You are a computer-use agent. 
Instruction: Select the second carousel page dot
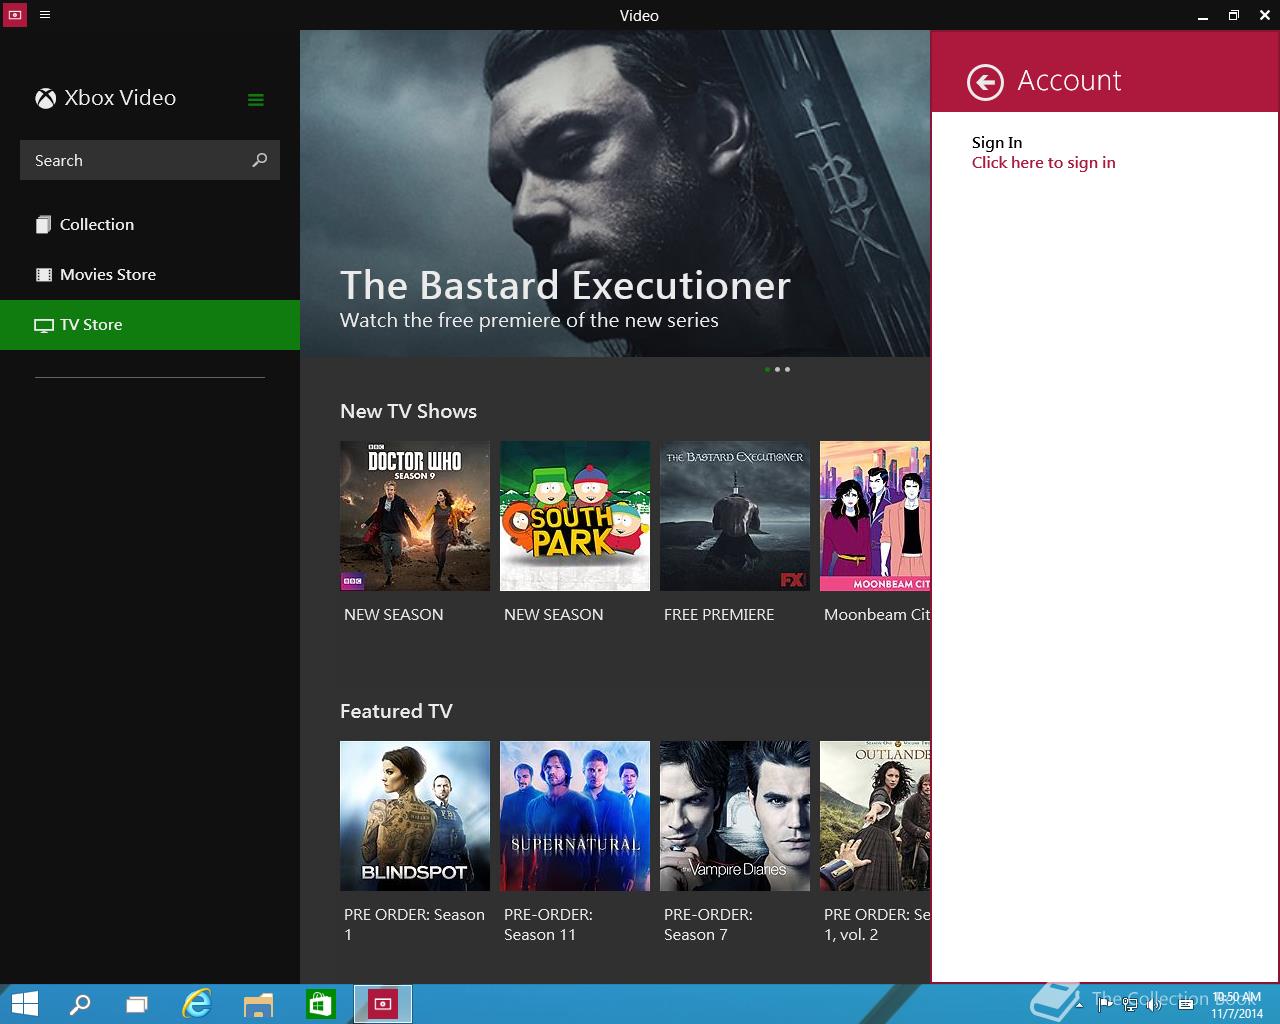pyautogui.click(x=777, y=370)
